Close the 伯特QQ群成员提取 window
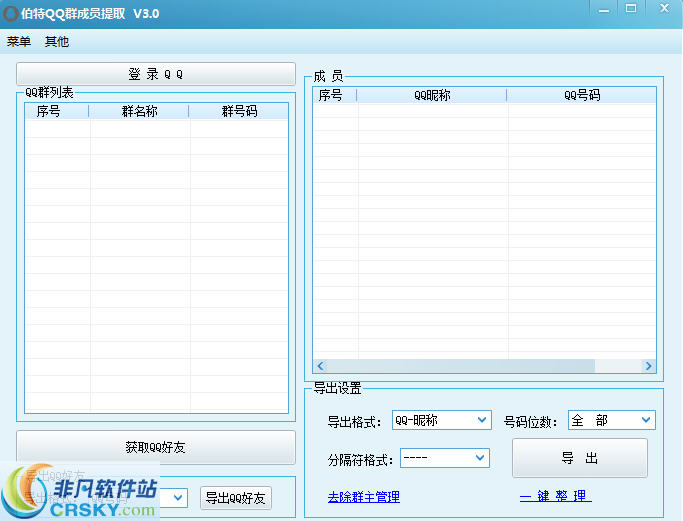 click(x=664, y=9)
